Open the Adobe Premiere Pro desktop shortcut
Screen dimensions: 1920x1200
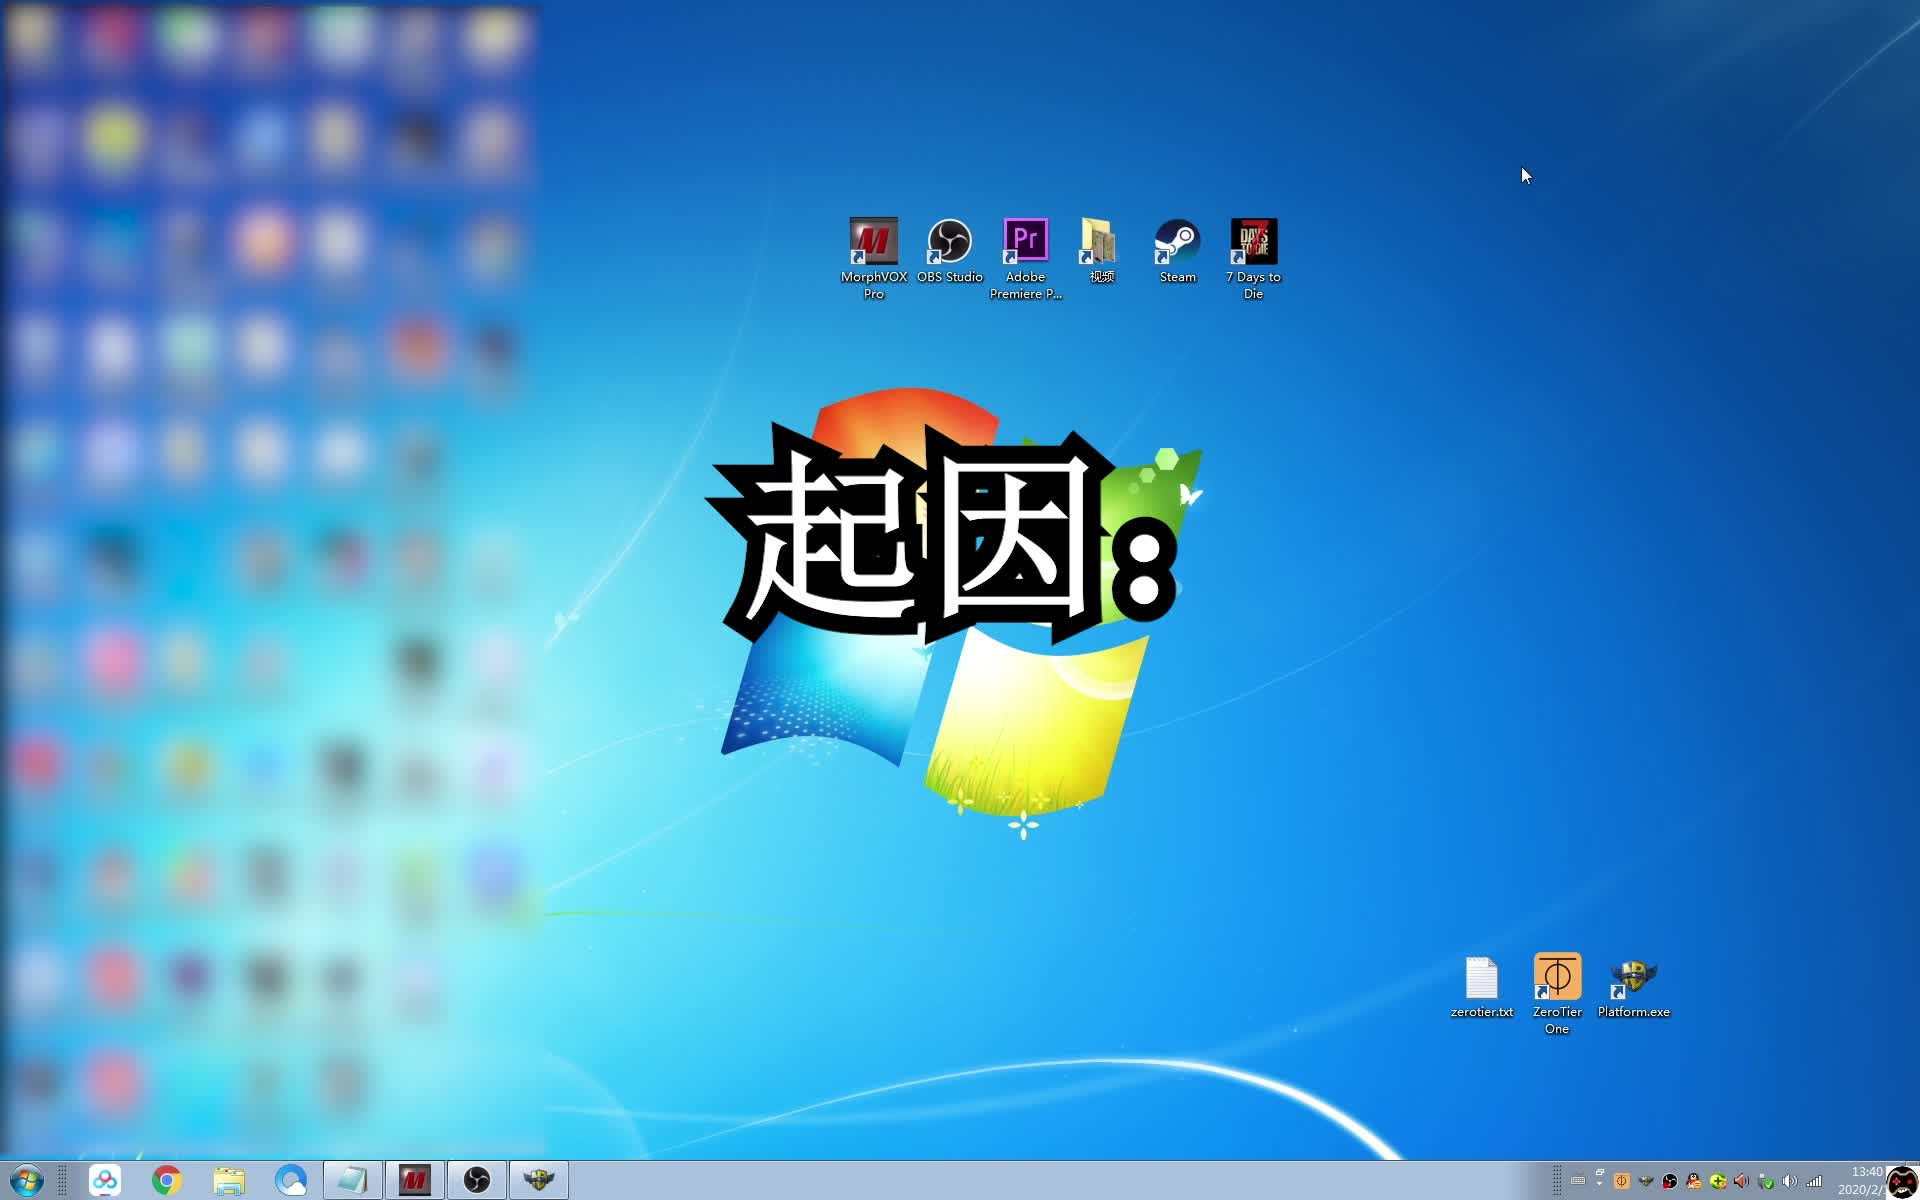coord(1025,258)
